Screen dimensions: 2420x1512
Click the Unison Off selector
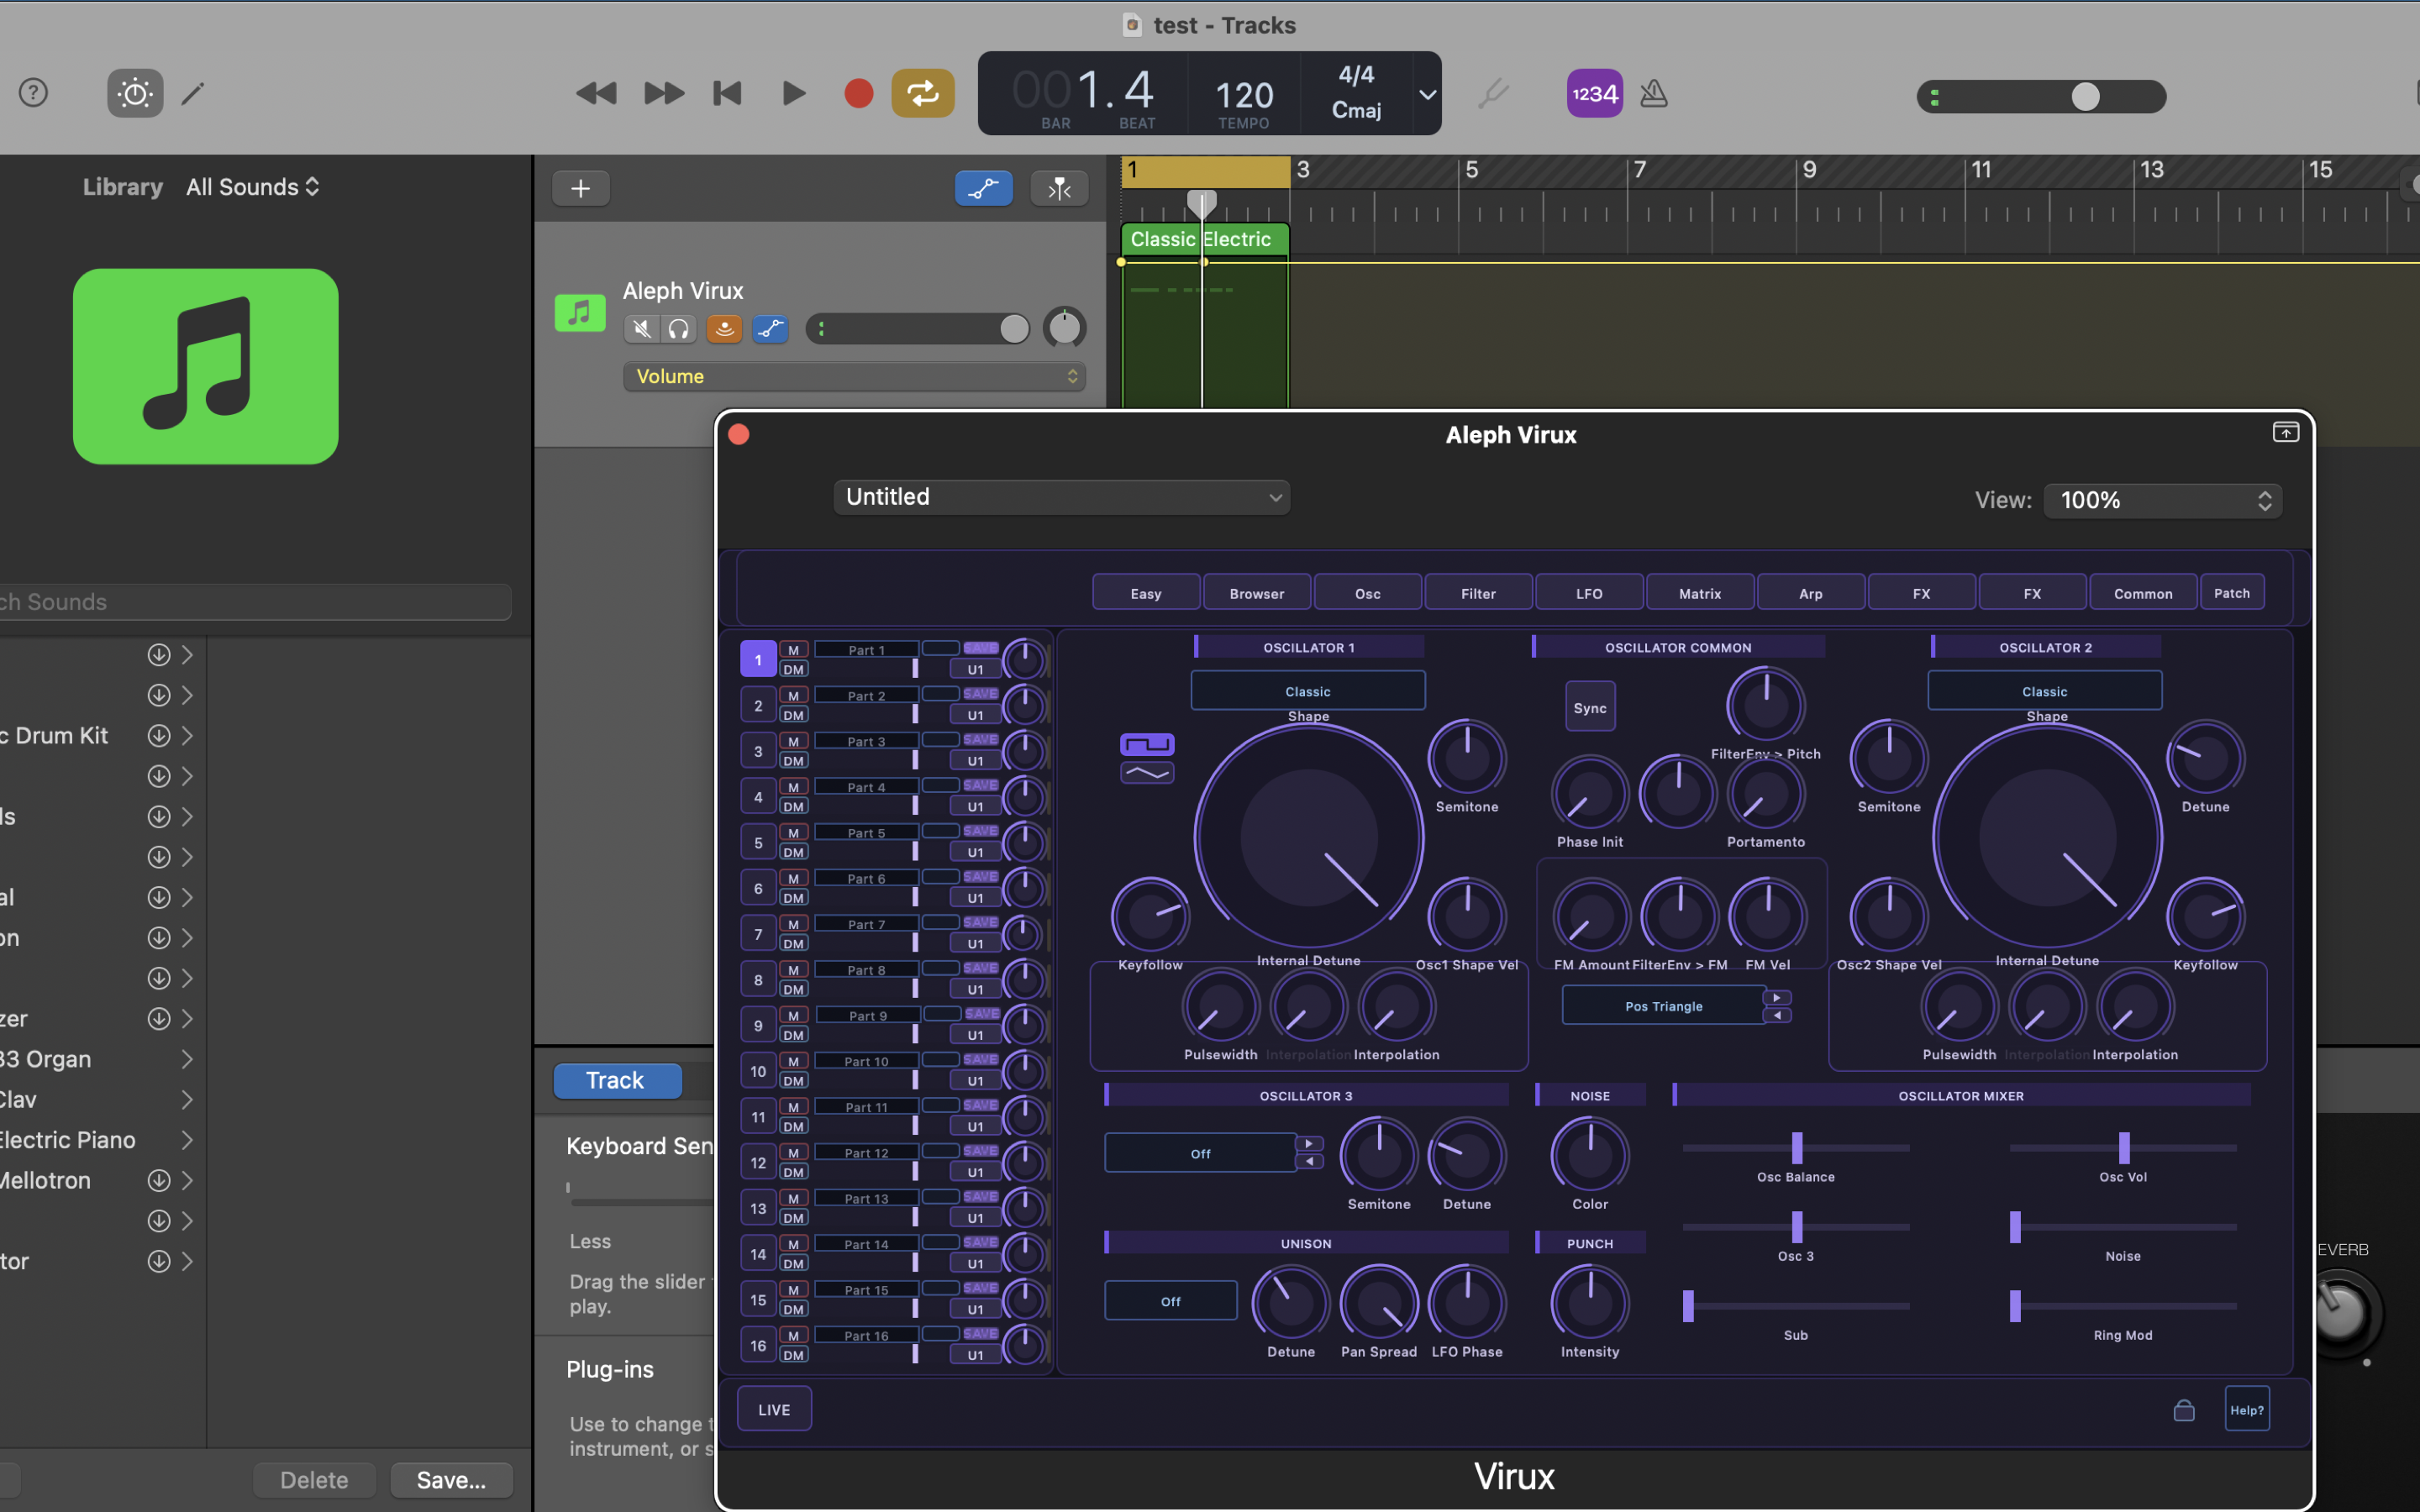(1171, 1301)
